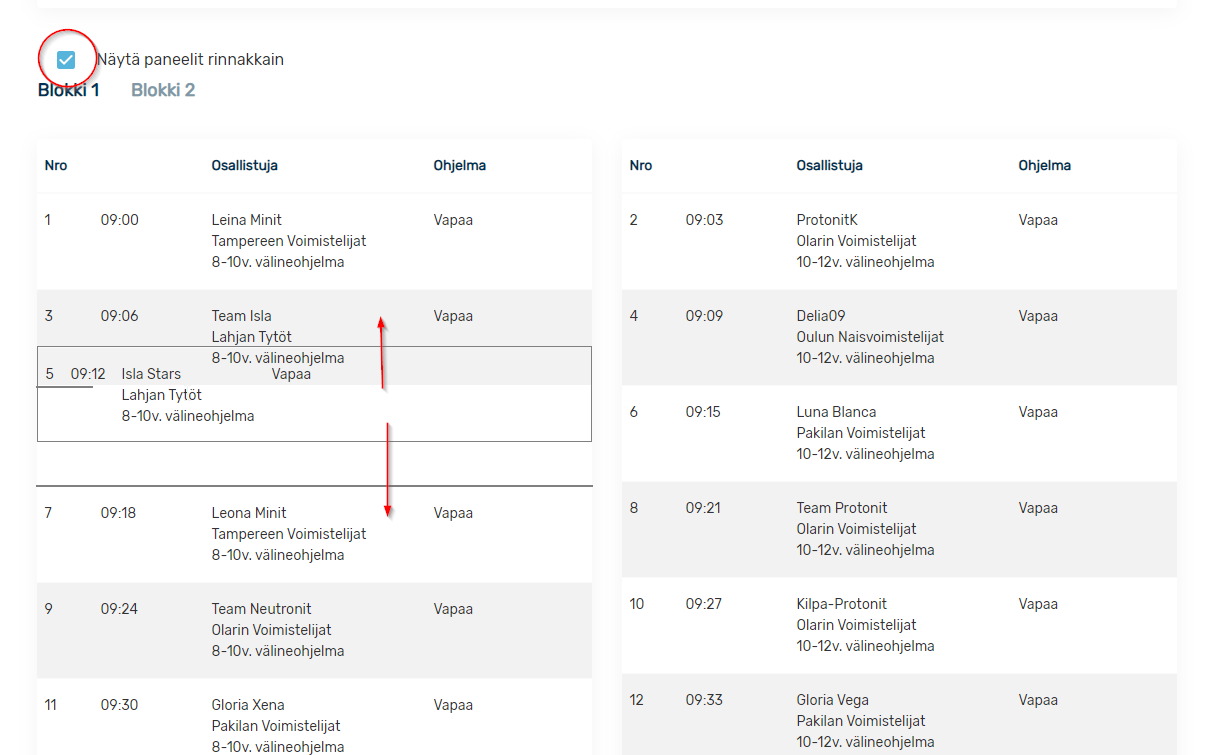
Task: Click right panel Ohjelma column header
Action: click(1045, 166)
